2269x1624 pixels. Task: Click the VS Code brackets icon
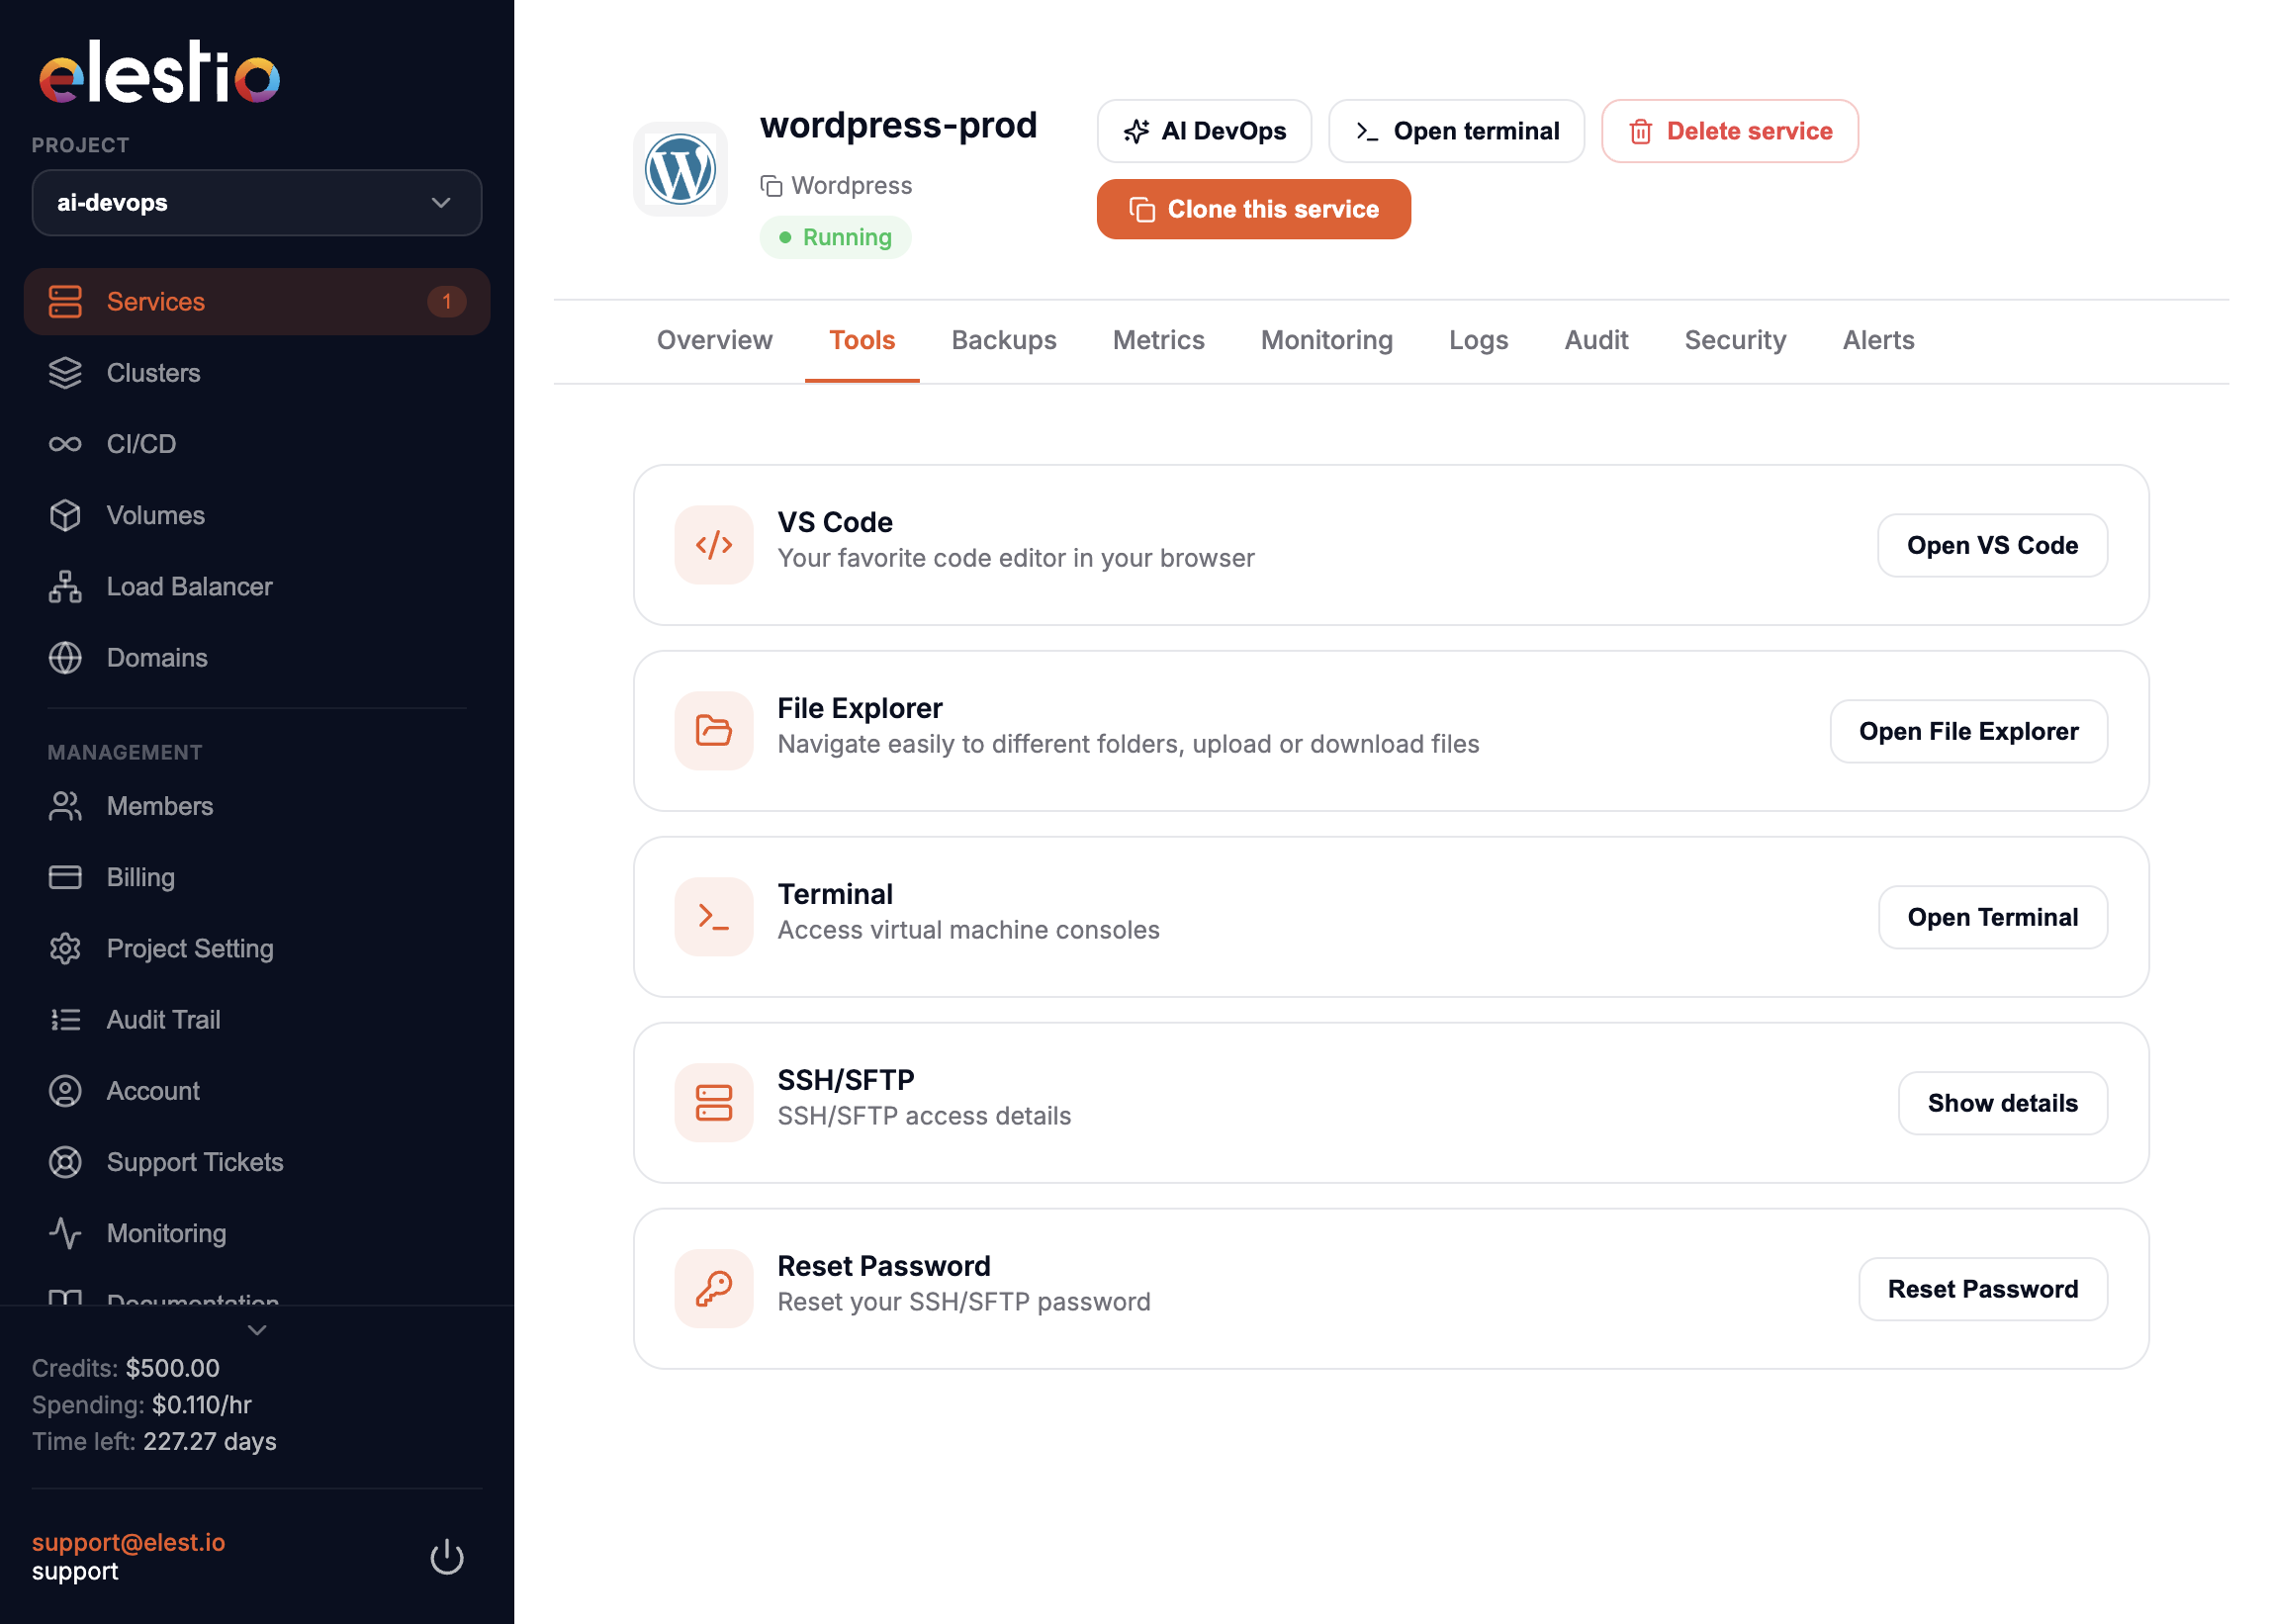714,545
